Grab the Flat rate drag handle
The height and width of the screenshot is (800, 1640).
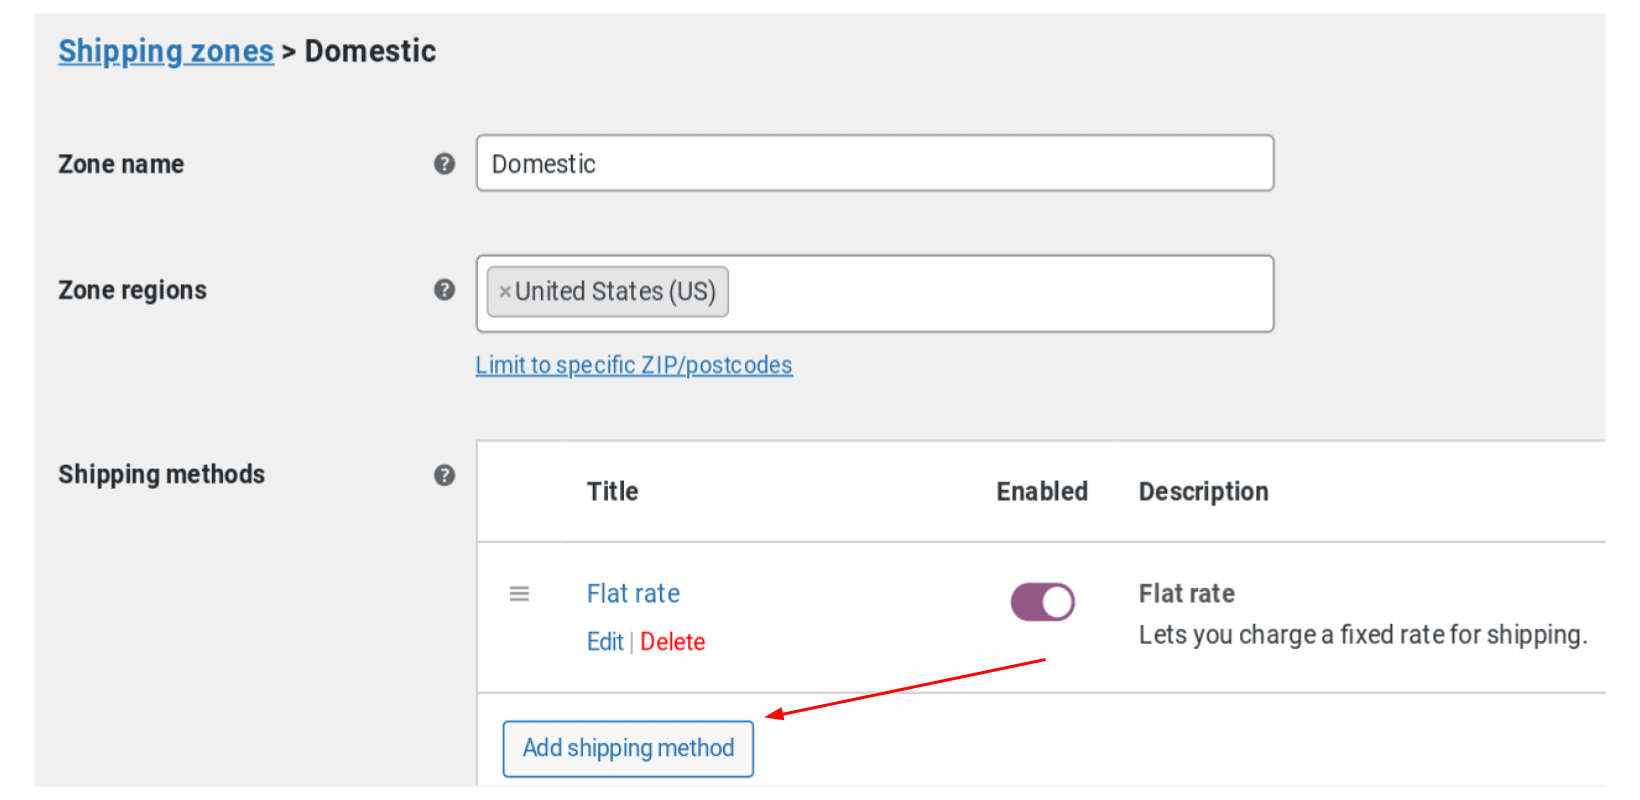[x=519, y=593]
